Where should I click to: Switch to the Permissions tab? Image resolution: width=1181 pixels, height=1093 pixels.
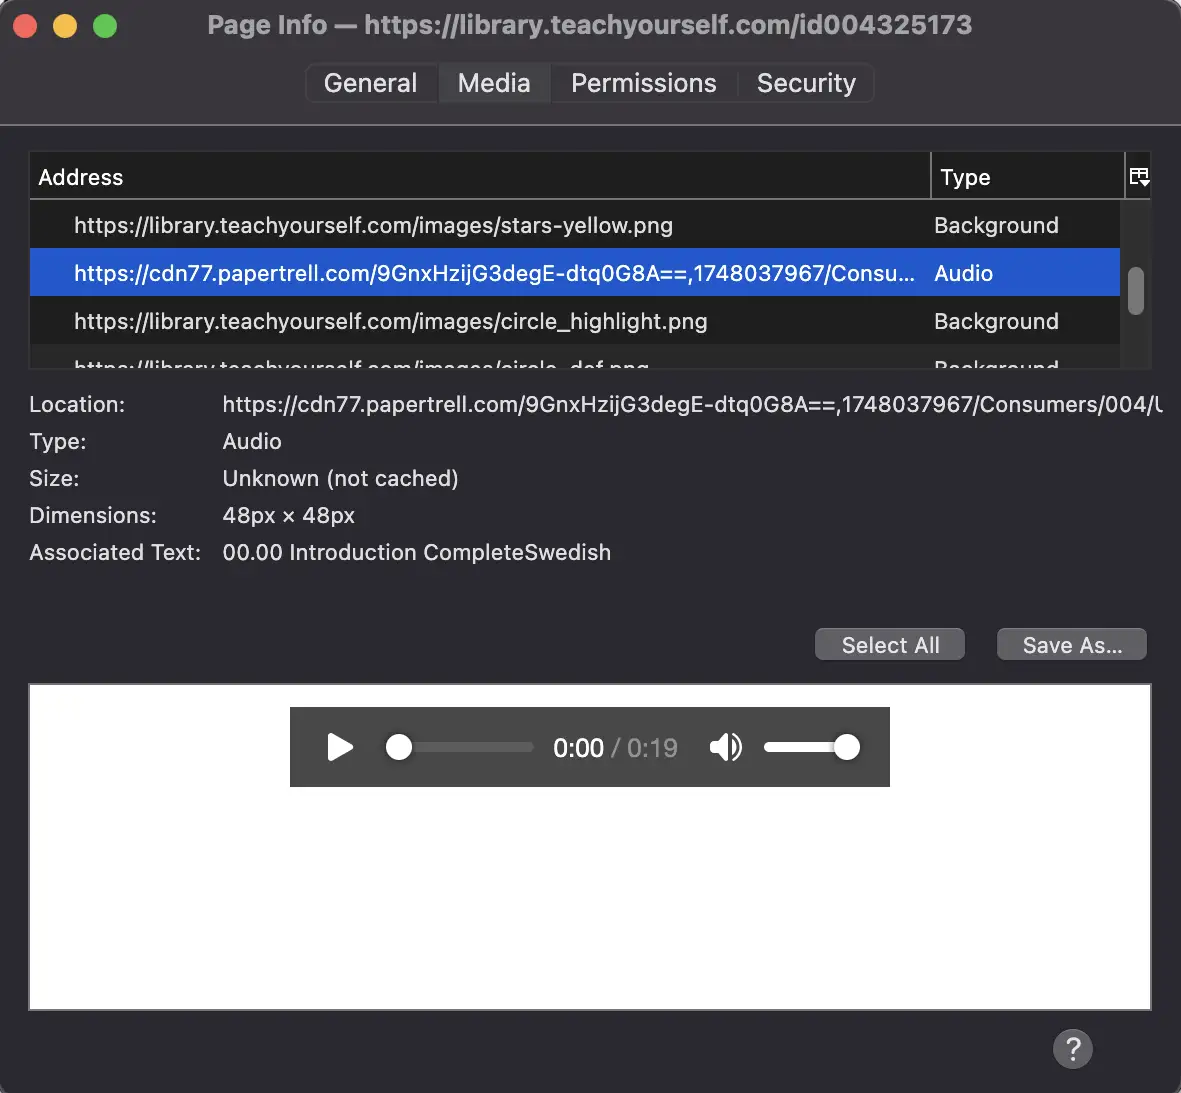pyautogui.click(x=643, y=83)
